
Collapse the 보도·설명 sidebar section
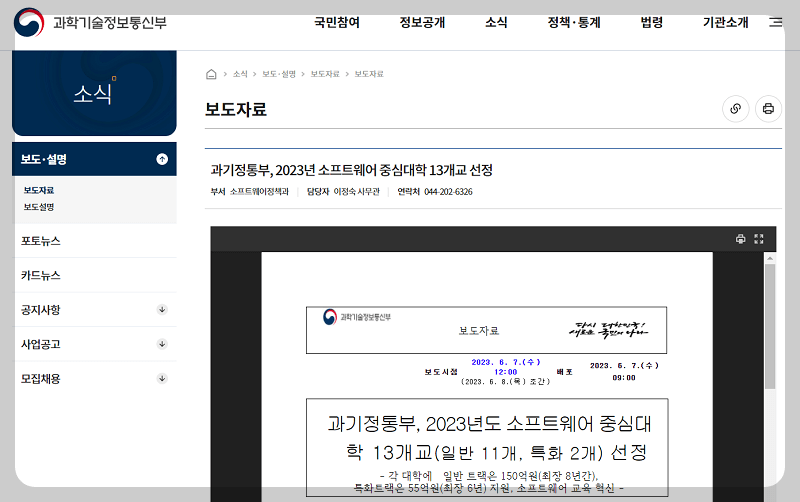tap(162, 159)
